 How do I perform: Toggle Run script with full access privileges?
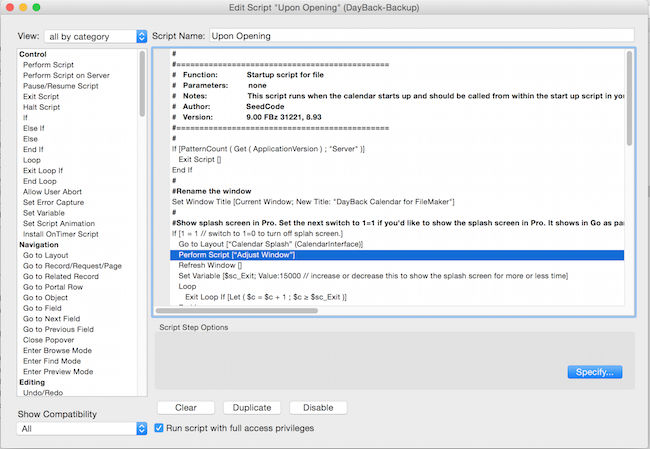coord(159,428)
